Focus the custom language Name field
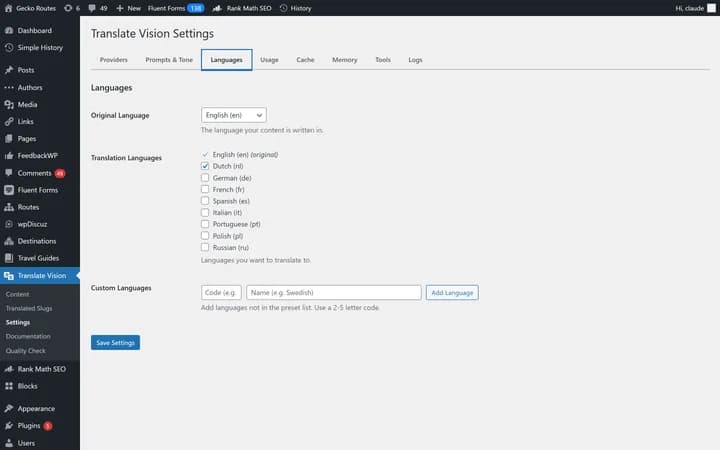 [x=334, y=292]
